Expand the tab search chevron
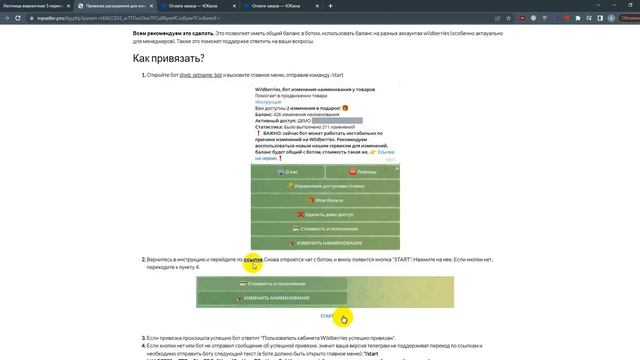 coord(598,5)
